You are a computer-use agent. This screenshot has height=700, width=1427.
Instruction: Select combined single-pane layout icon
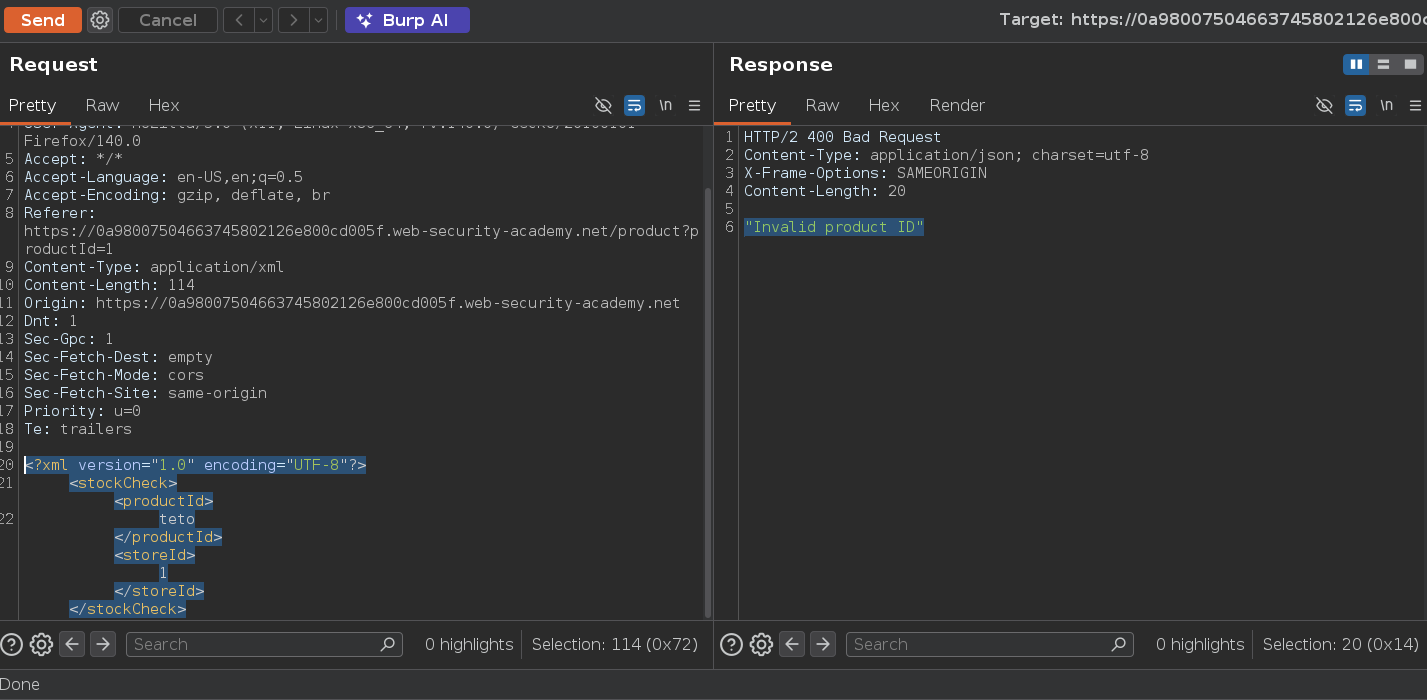pos(1410,64)
